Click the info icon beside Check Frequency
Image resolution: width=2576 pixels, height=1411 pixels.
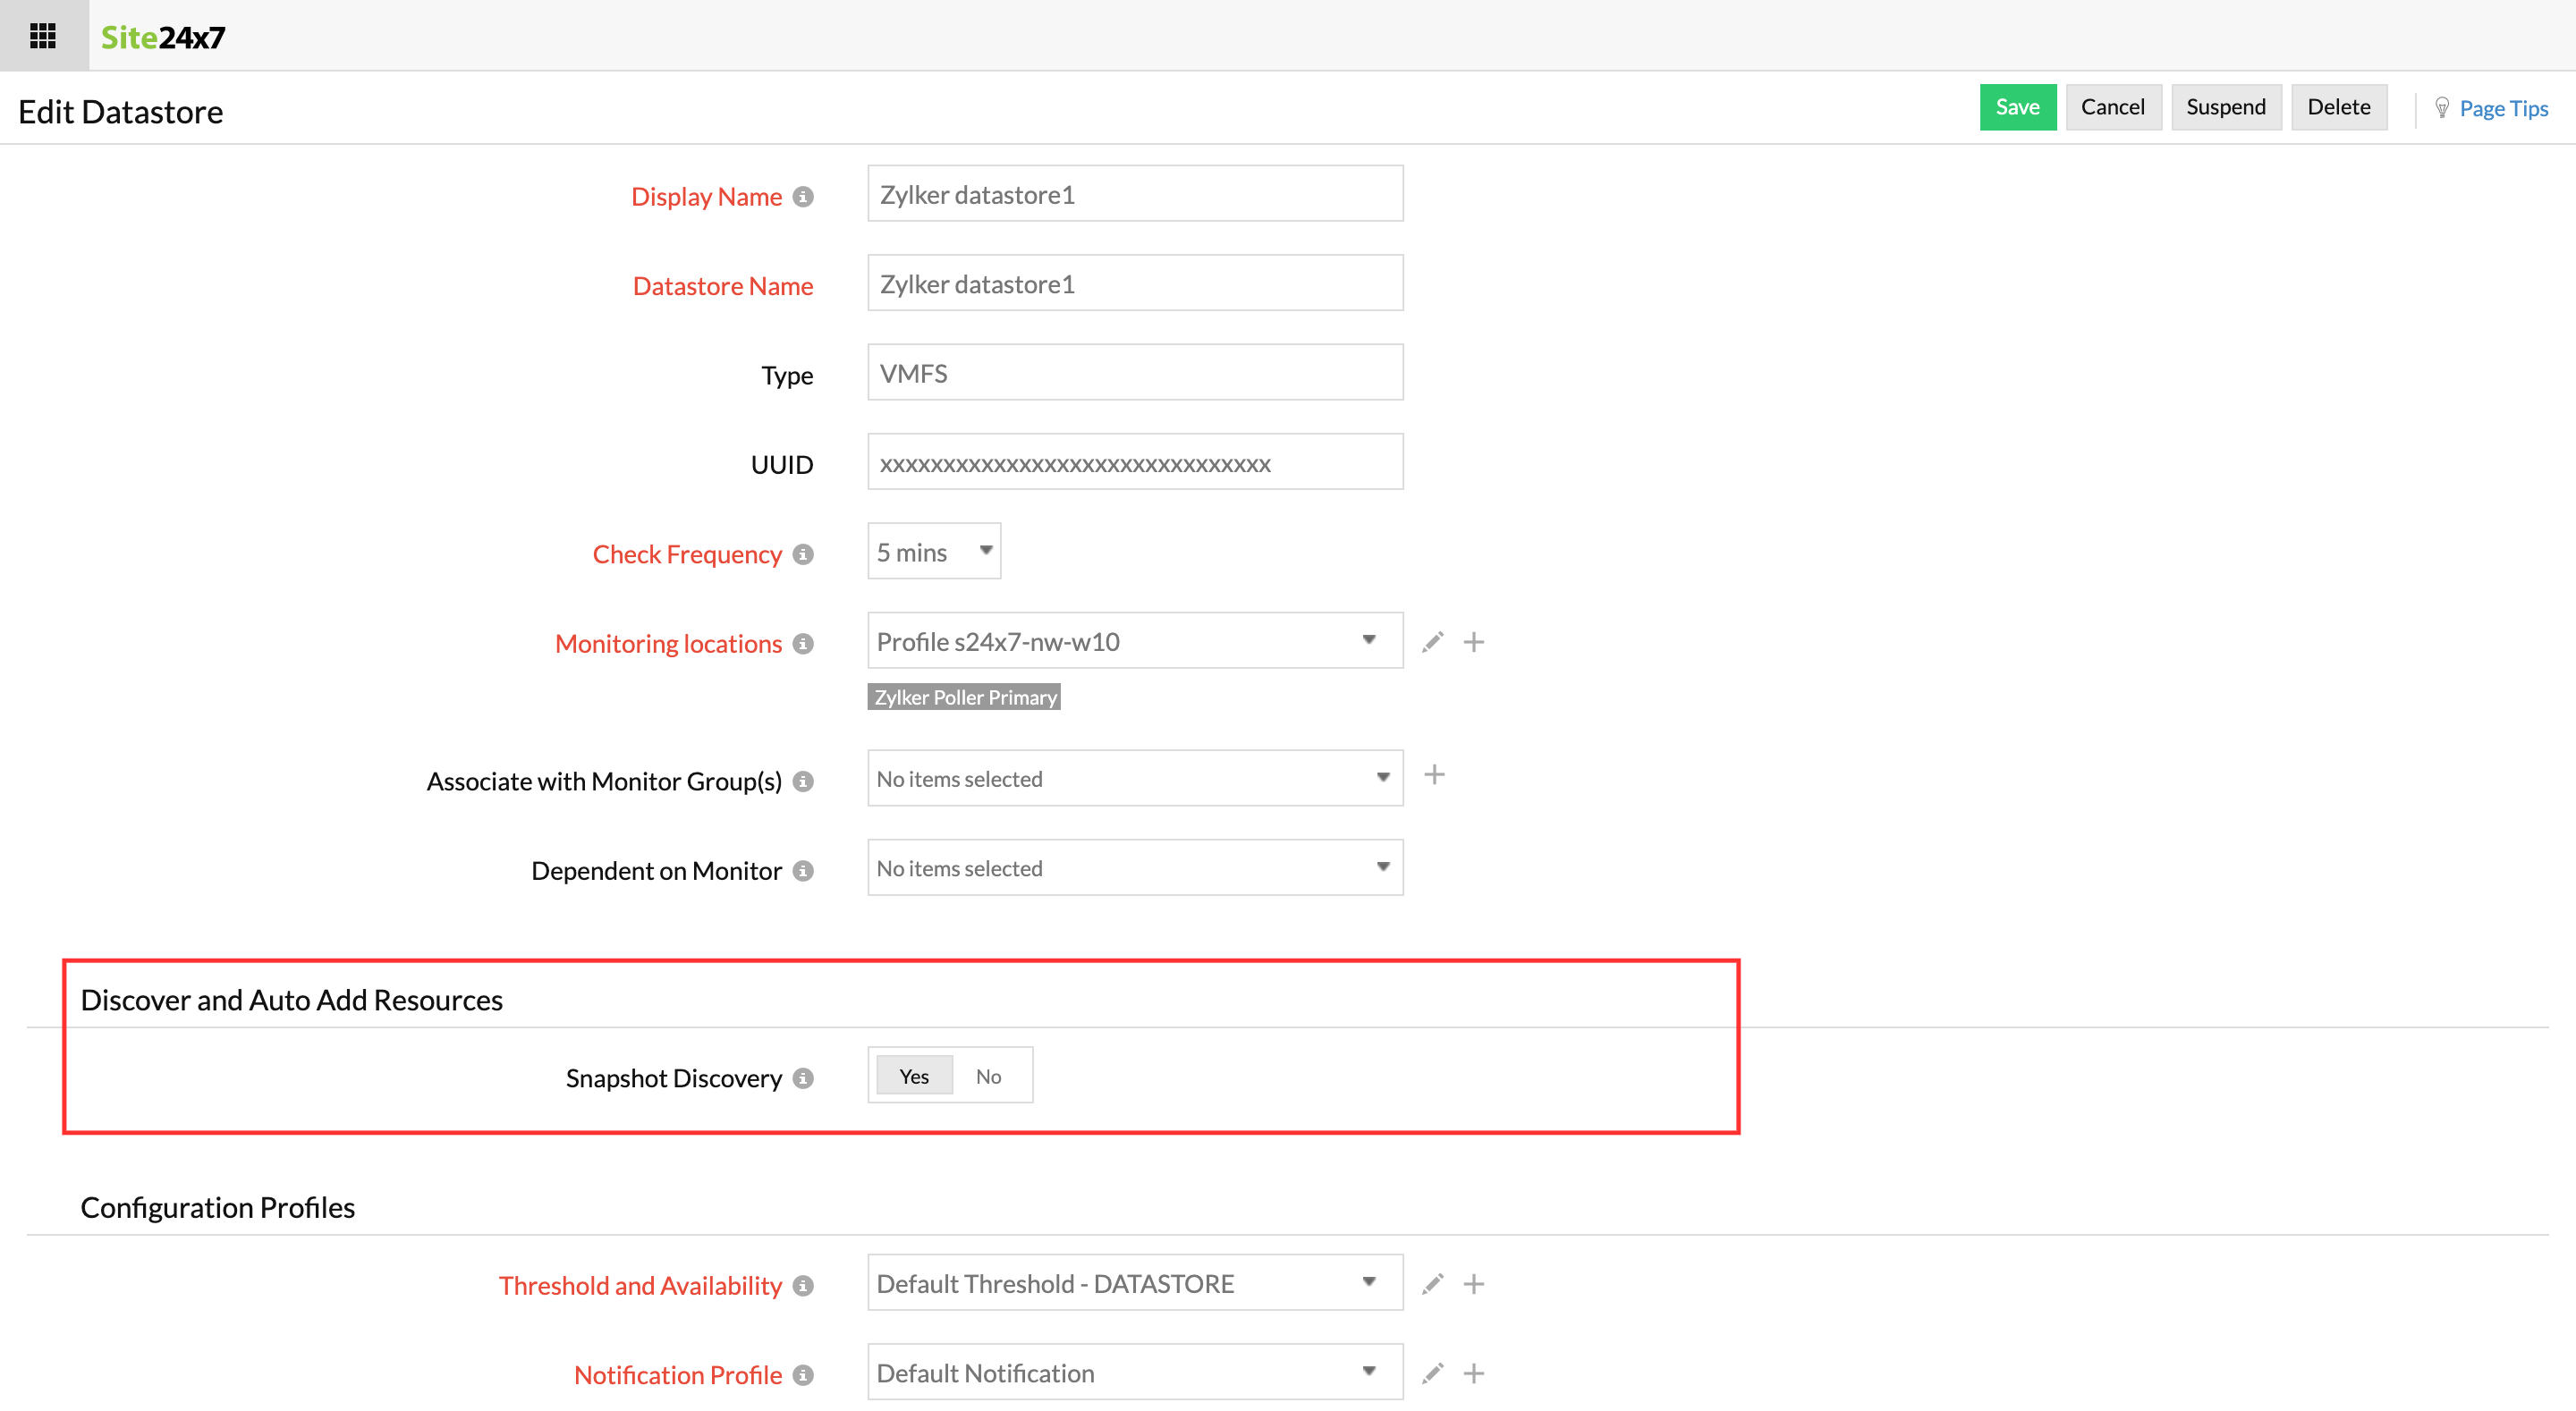point(803,555)
